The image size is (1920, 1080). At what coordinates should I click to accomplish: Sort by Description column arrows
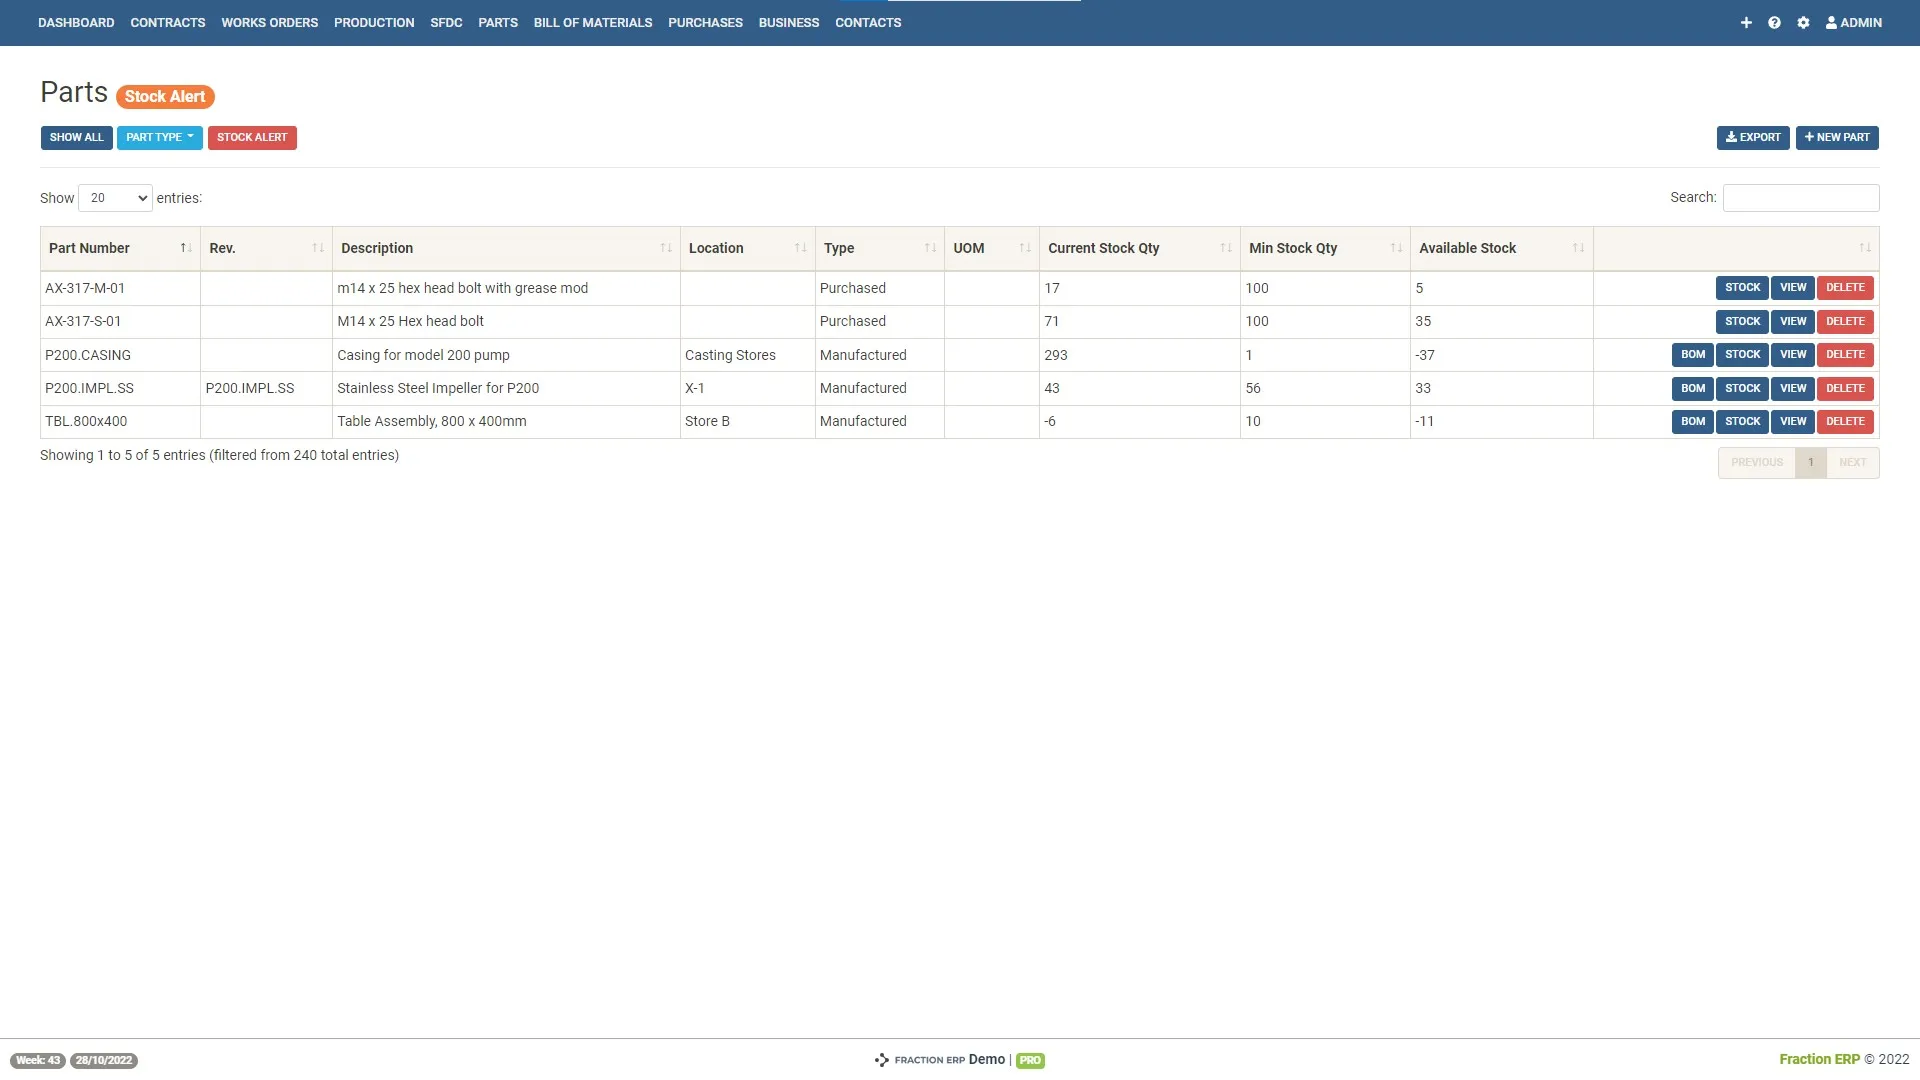tap(666, 248)
